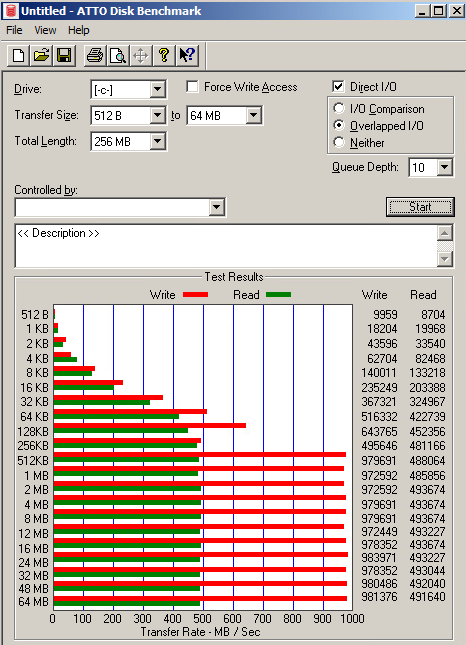466x645 pixels.
Task: Click write value 495646
Action: tap(379, 445)
